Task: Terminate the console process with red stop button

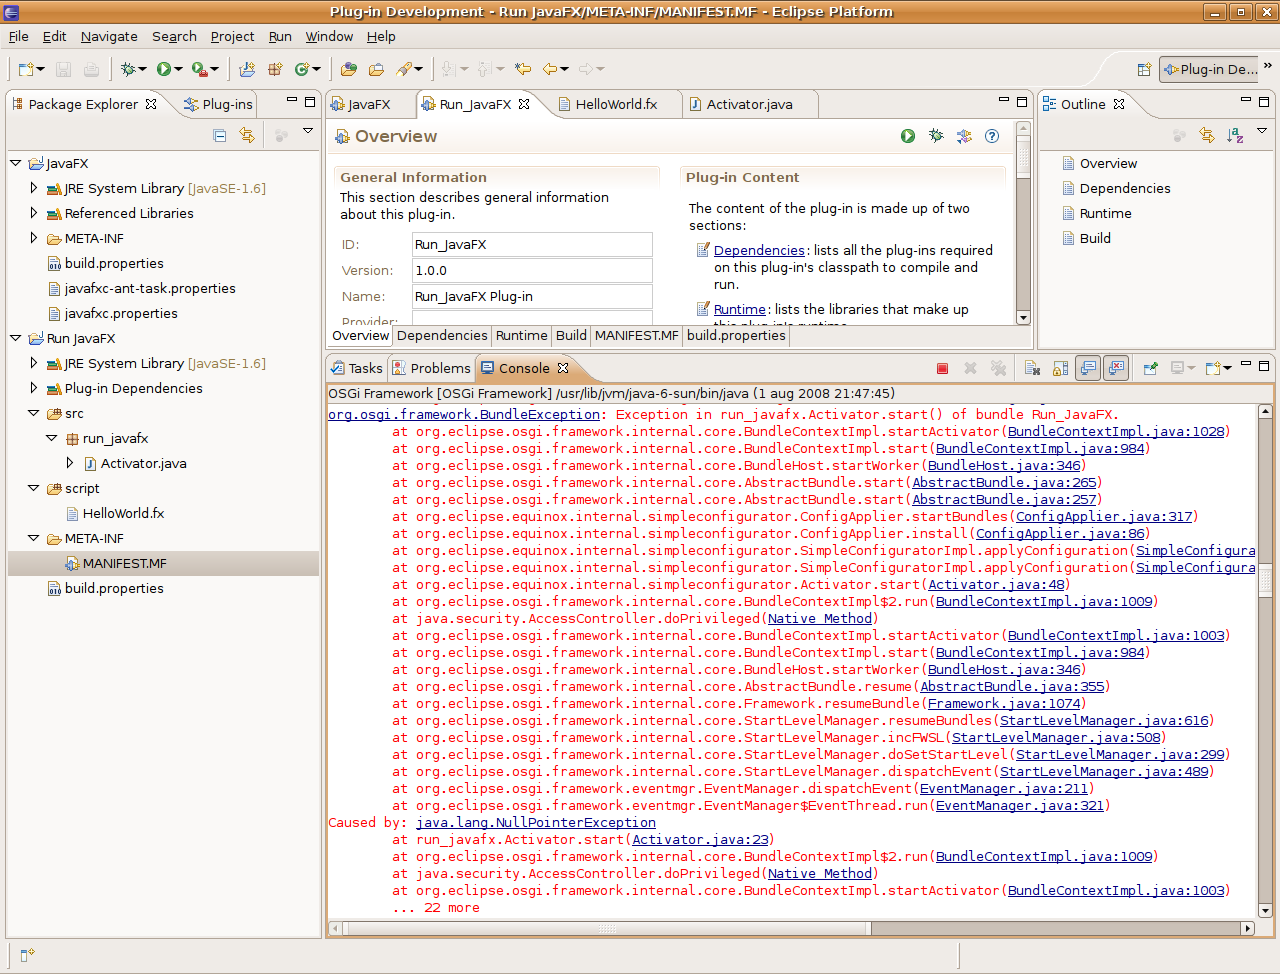Action: 942,368
